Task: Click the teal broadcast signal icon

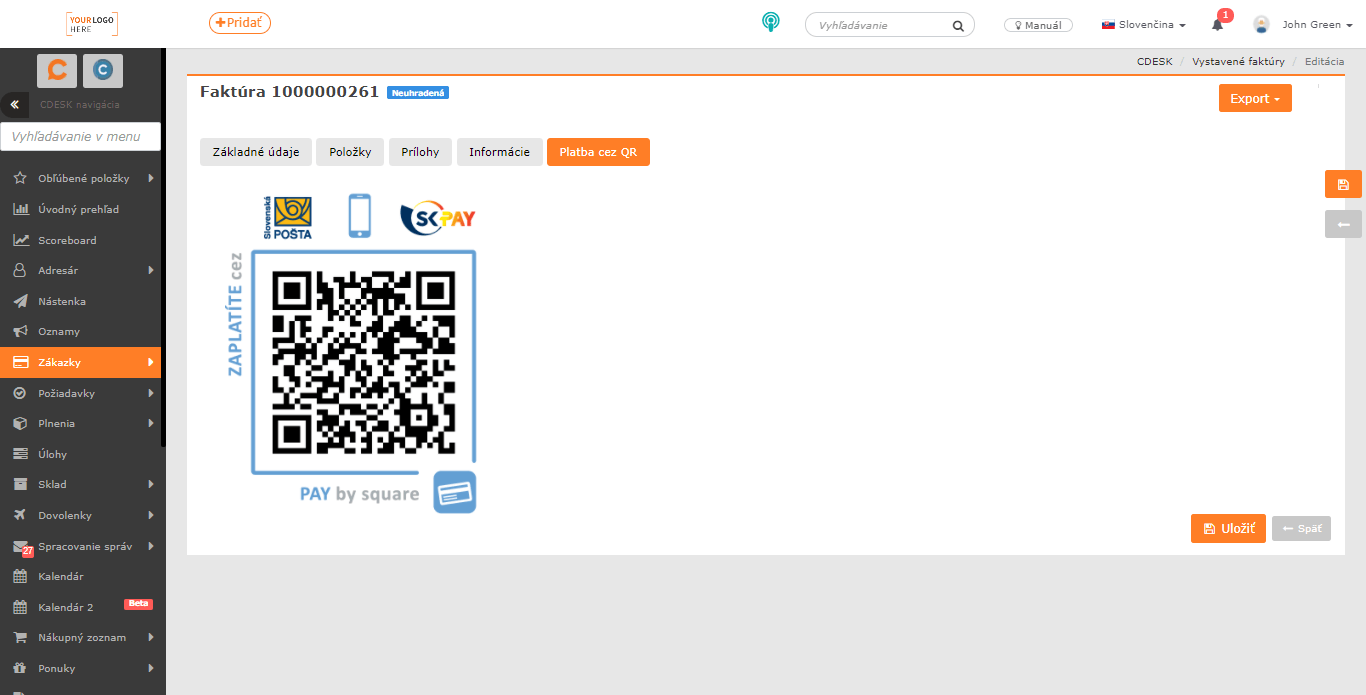Action: coord(770,22)
